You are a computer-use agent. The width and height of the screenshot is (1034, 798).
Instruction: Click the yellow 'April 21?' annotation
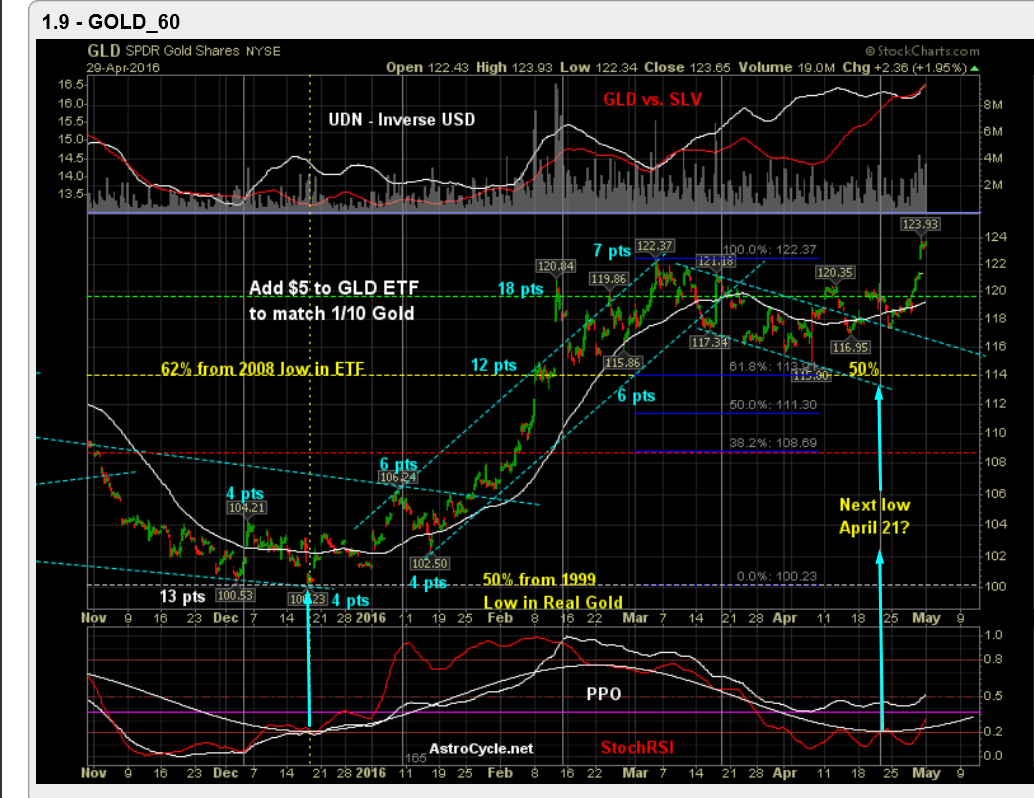(x=874, y=528)
